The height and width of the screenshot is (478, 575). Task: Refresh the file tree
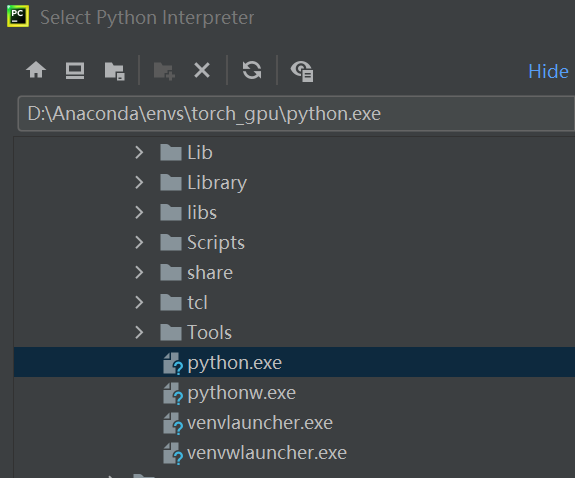252,70
